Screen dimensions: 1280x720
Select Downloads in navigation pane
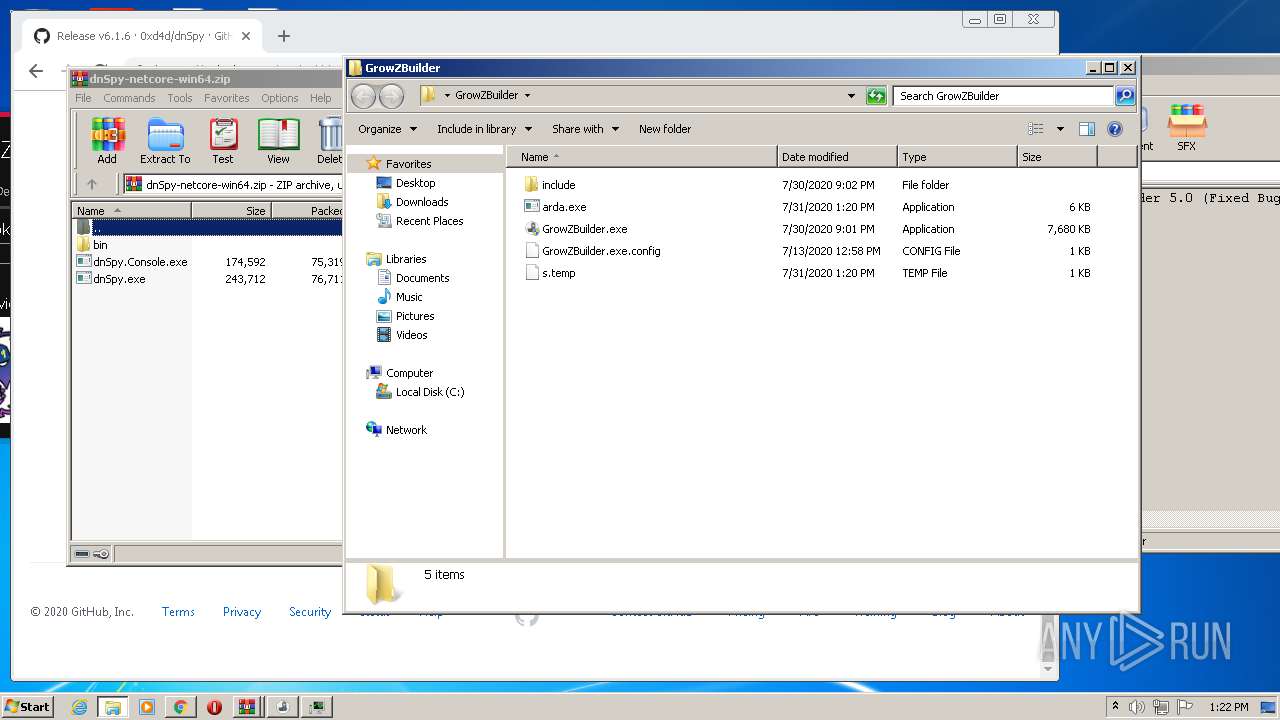click(x=422, y=202)
